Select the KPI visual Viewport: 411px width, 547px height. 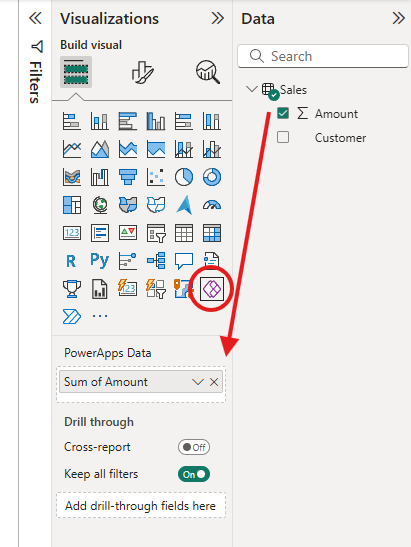[128, 233]
